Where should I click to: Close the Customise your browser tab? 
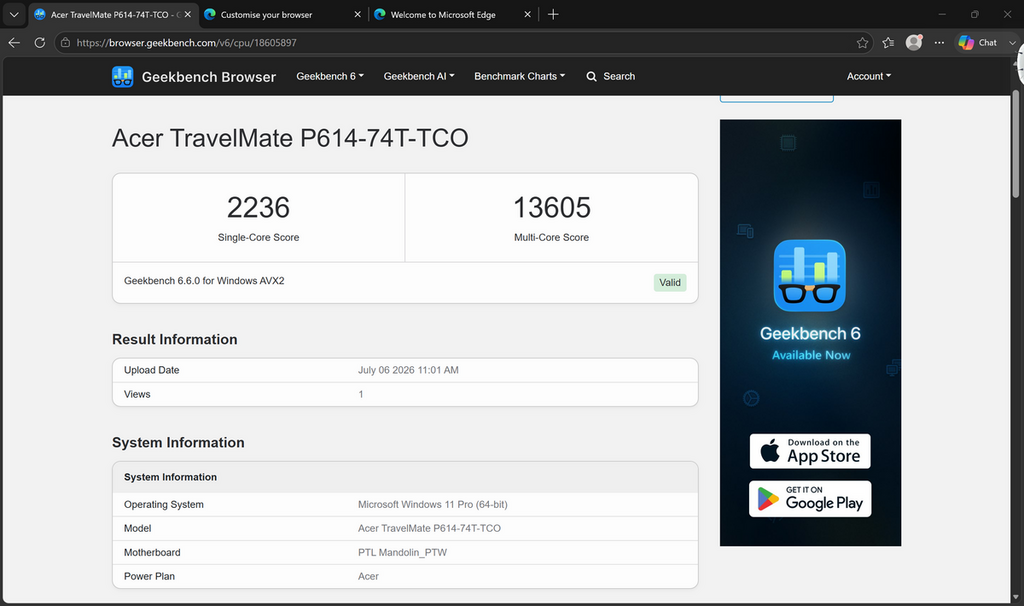point(357,14)
